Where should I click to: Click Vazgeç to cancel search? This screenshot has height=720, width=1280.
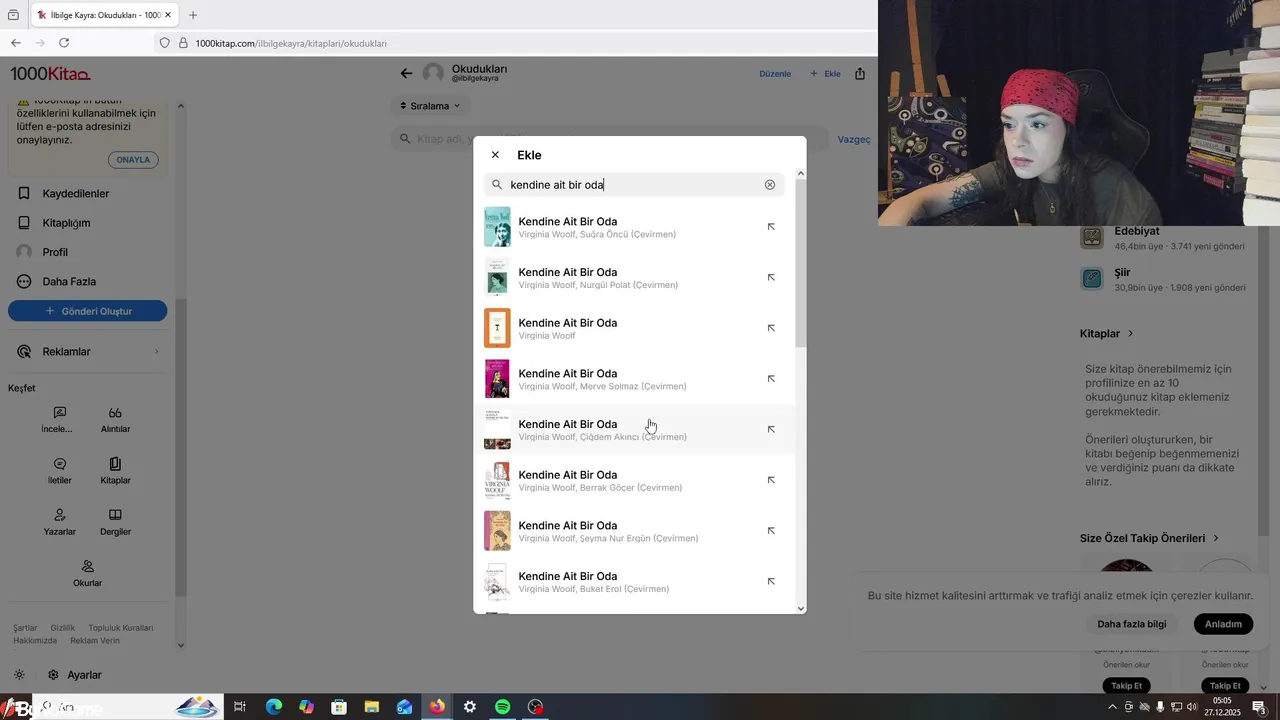853,140
